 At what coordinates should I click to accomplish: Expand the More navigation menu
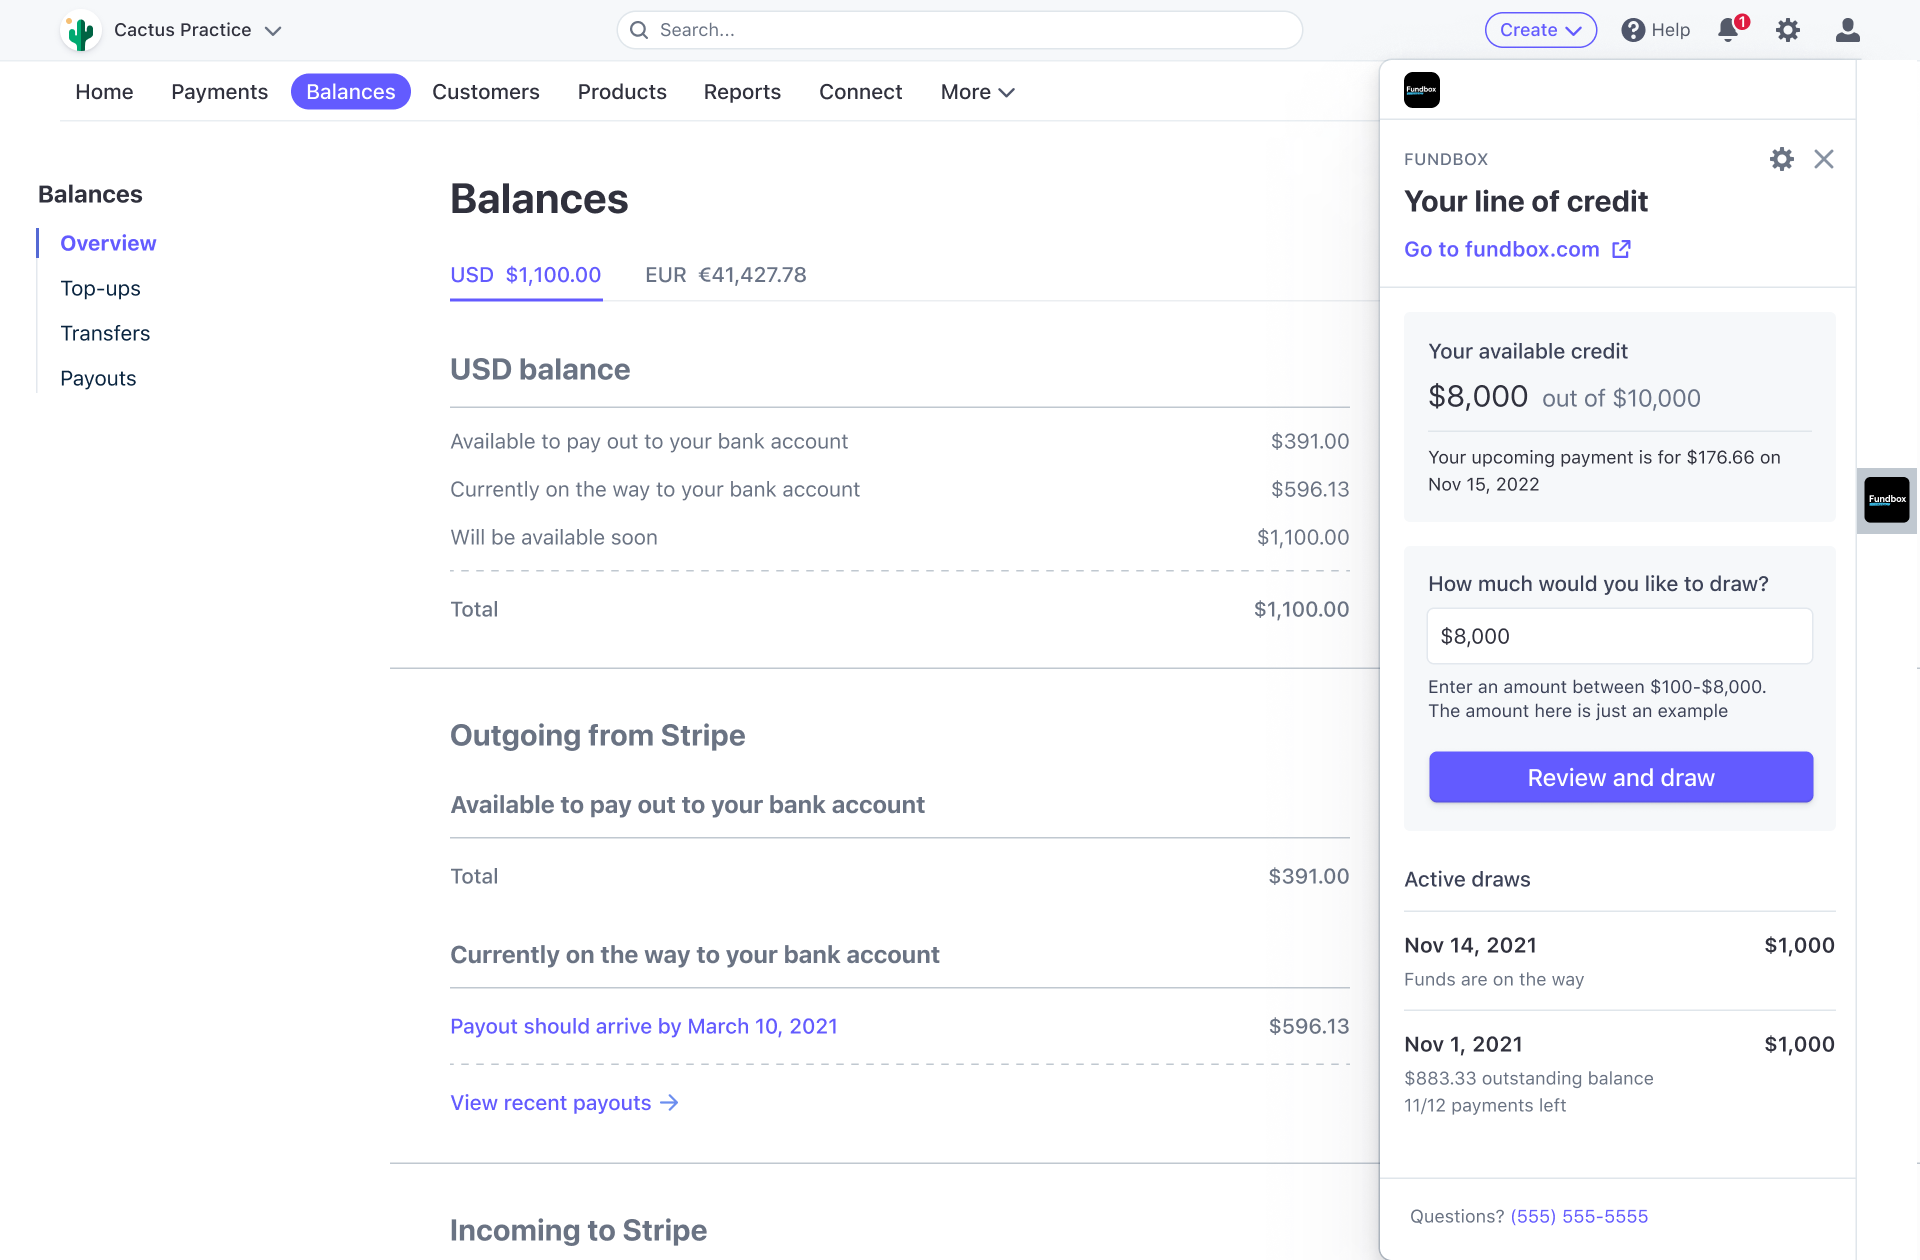[976, 92]
